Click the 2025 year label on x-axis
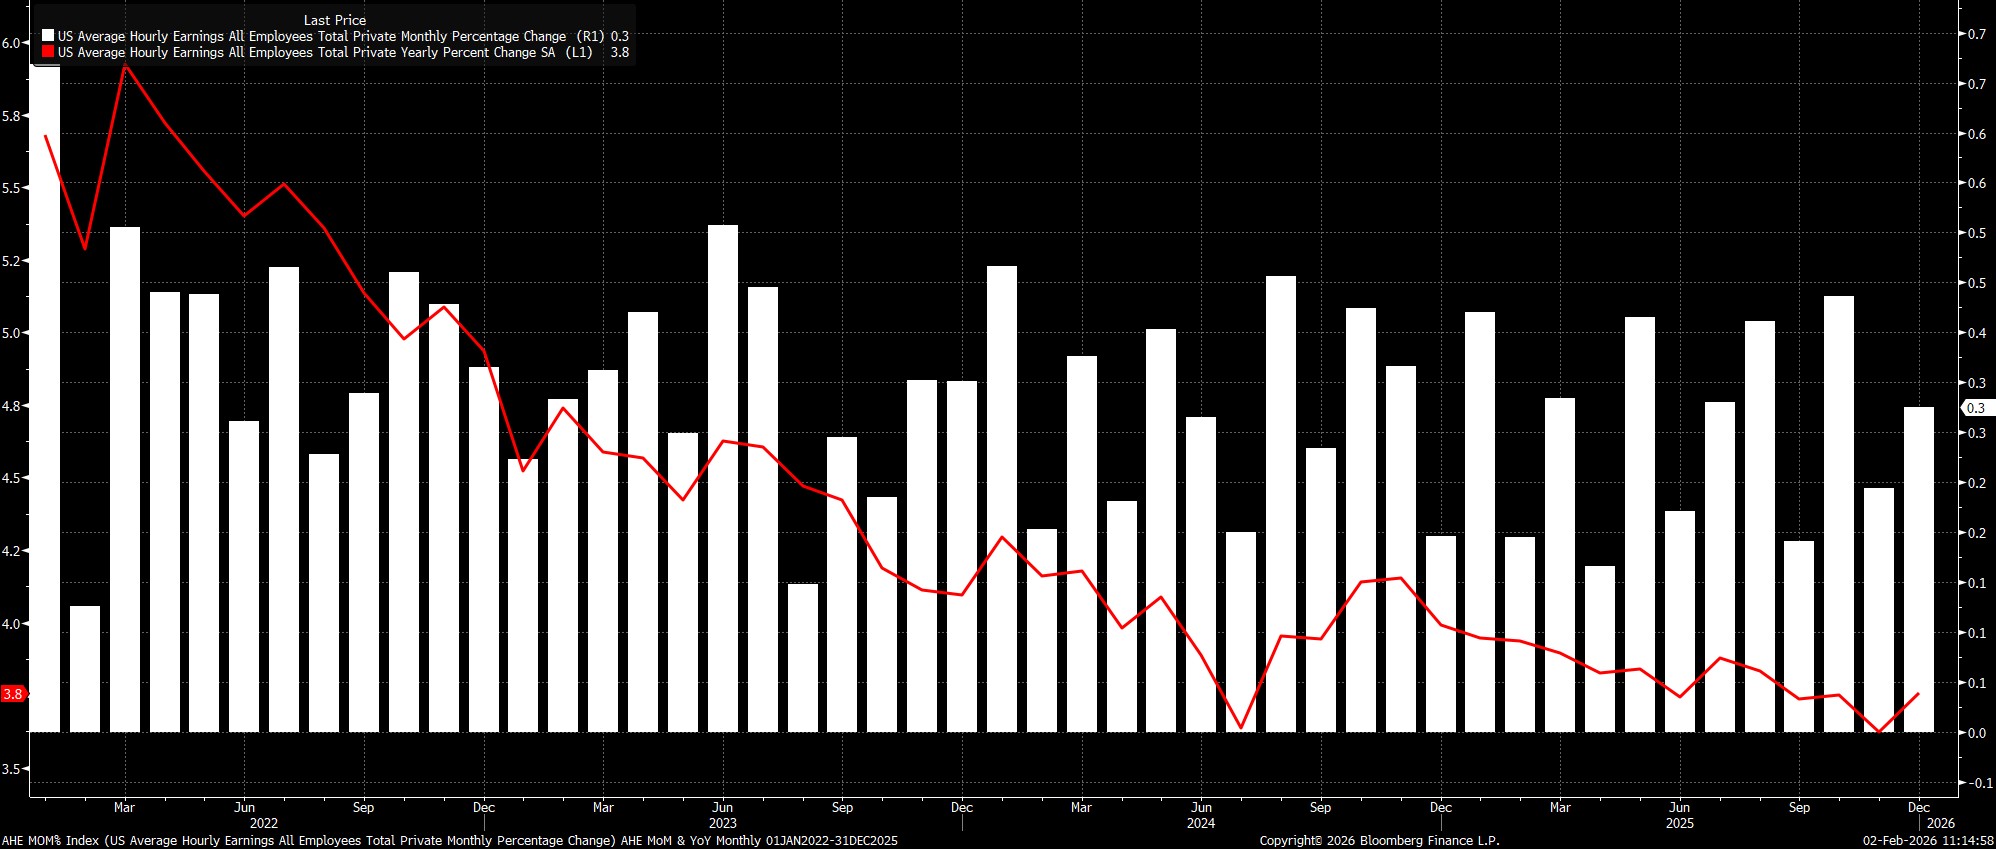The height and width of the screenshot is (849, 1996). [x=1679, y=823]
